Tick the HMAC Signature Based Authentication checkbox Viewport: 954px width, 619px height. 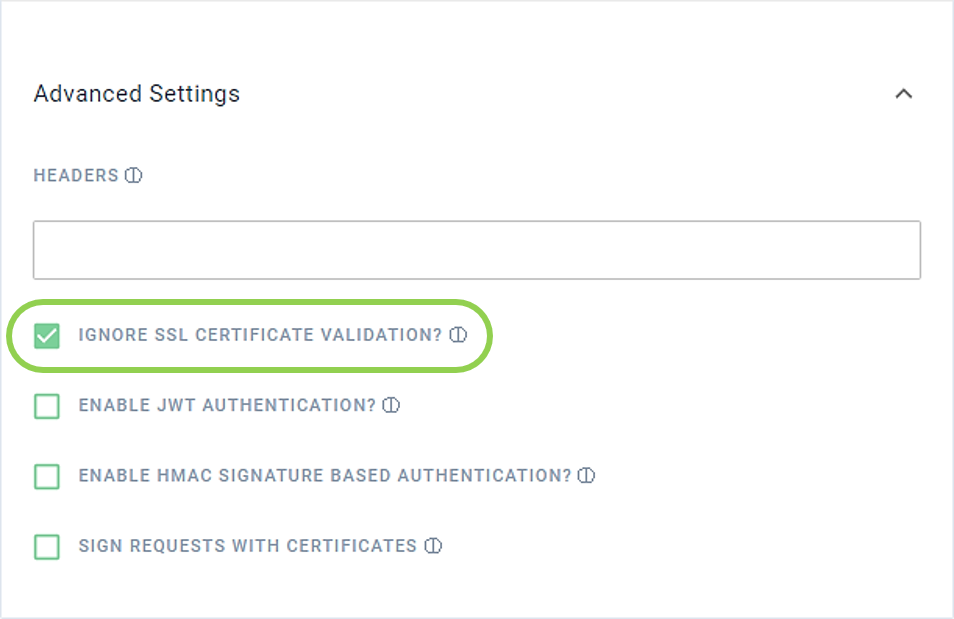click(x=47, y=476)
